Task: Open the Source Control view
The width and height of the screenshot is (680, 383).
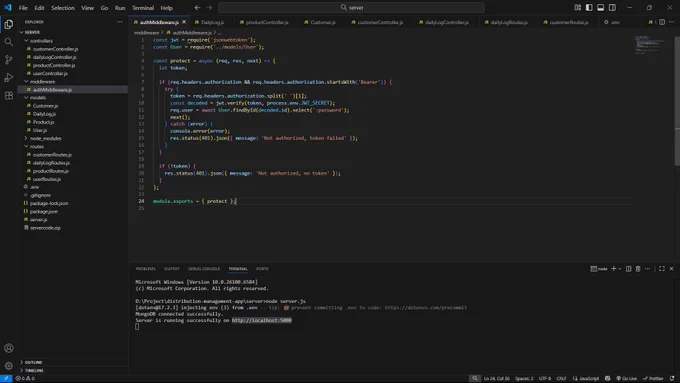Action: [x=9, y=60]
